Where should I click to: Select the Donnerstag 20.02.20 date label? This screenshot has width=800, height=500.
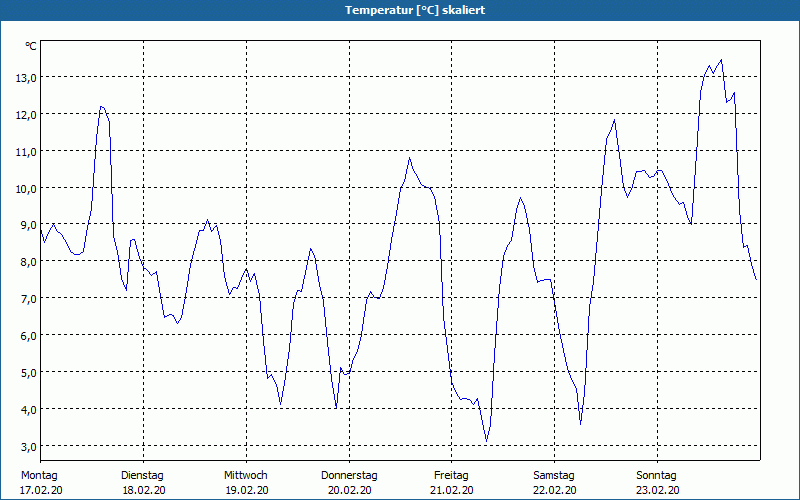click(349, 483)
